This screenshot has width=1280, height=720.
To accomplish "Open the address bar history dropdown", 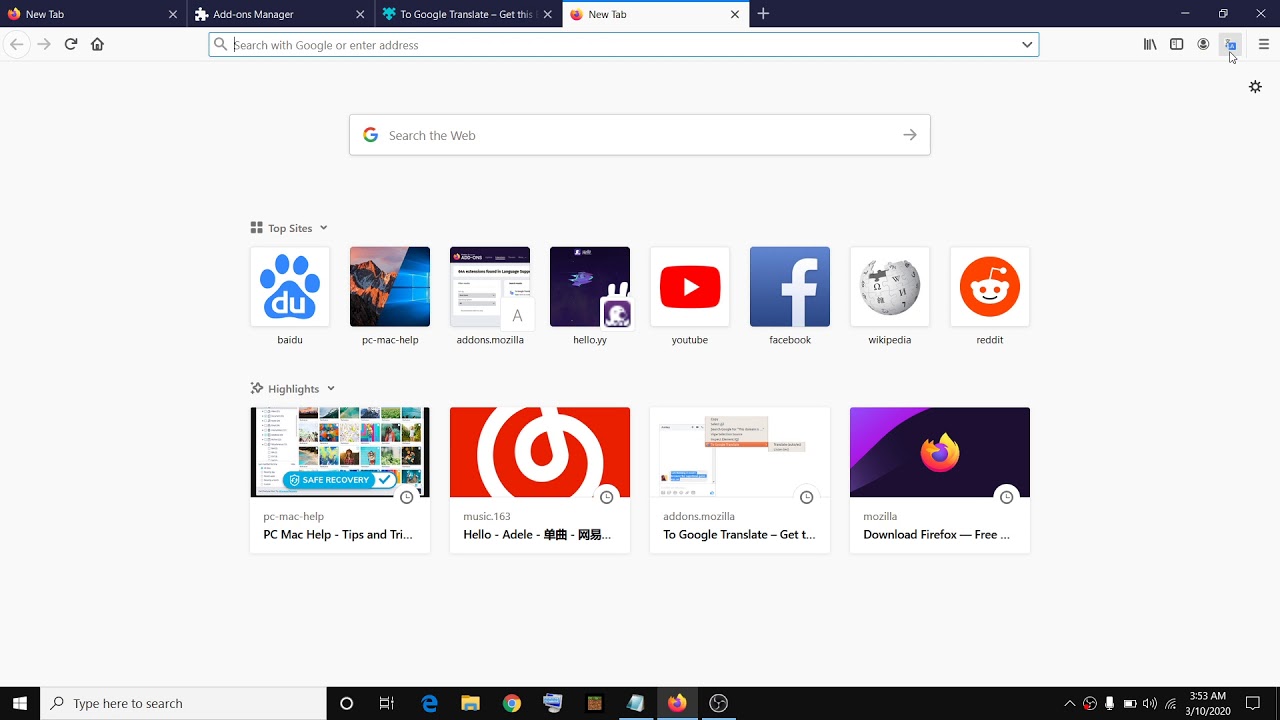I will click(x=1027, y=45).
